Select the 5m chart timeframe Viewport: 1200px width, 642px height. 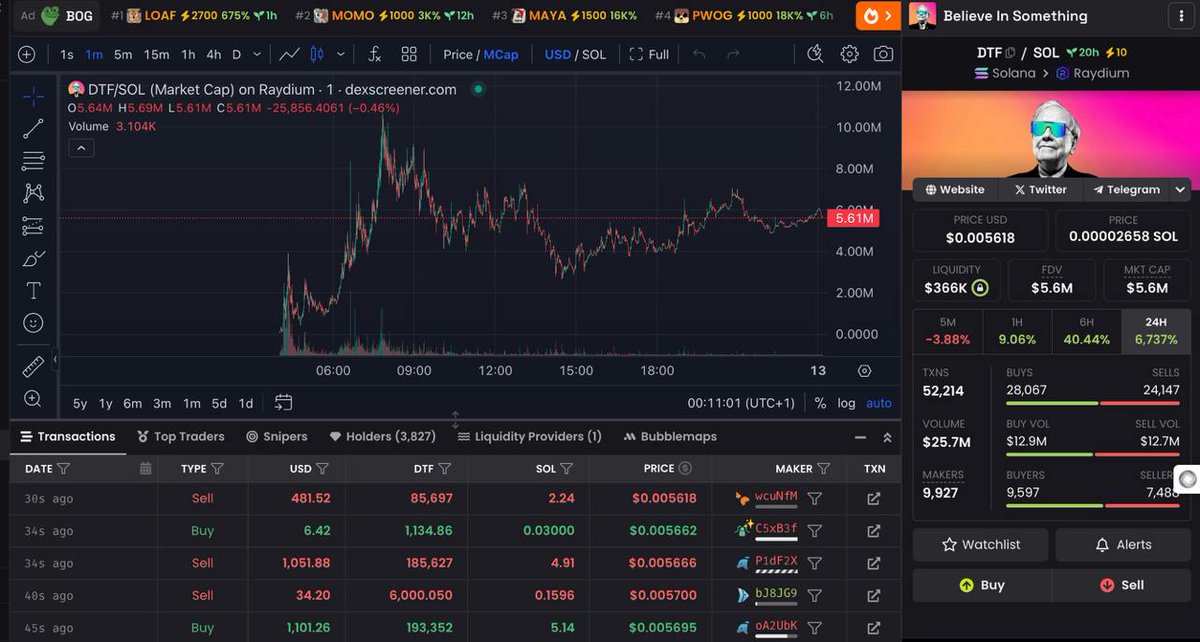tap(122, 54)
